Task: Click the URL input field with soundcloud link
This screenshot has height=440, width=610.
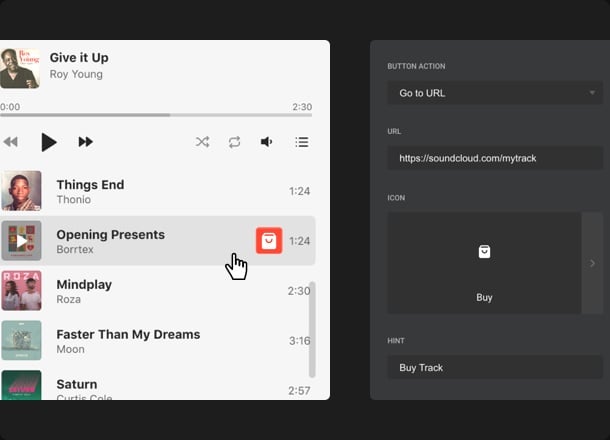Action: [495, 158]
